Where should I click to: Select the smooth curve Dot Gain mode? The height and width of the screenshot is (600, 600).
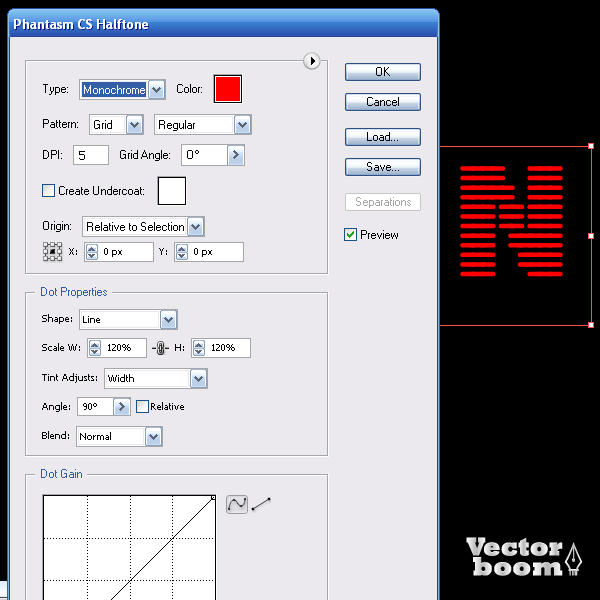pyautogui.click(x=237, y=504)
